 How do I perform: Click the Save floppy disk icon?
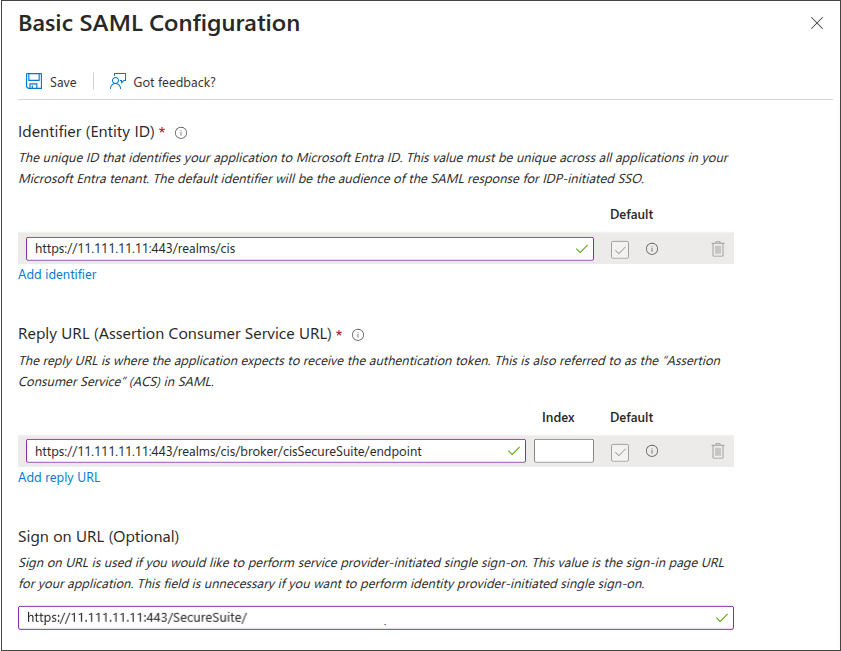pos(34,82)
